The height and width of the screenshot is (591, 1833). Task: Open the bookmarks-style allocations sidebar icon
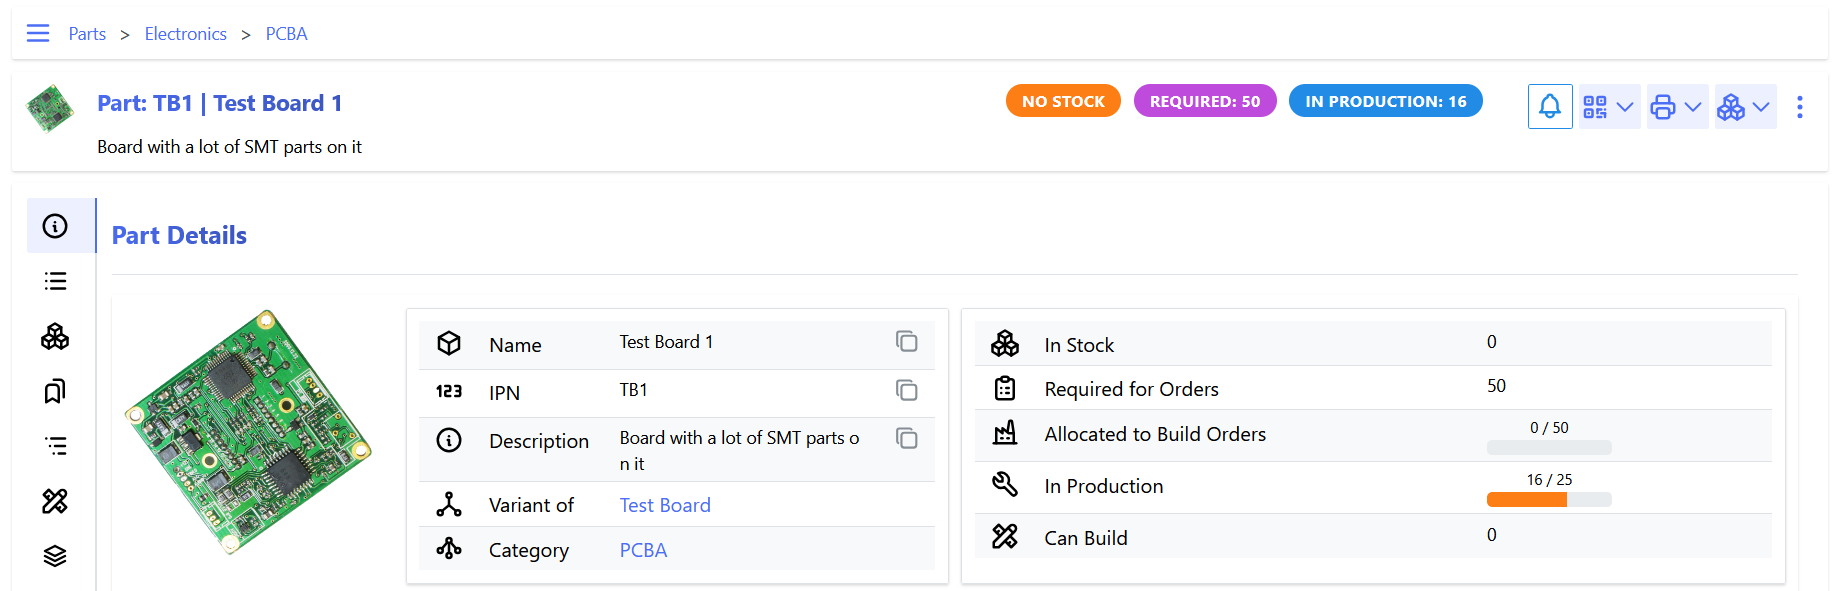tap(55, 391)
